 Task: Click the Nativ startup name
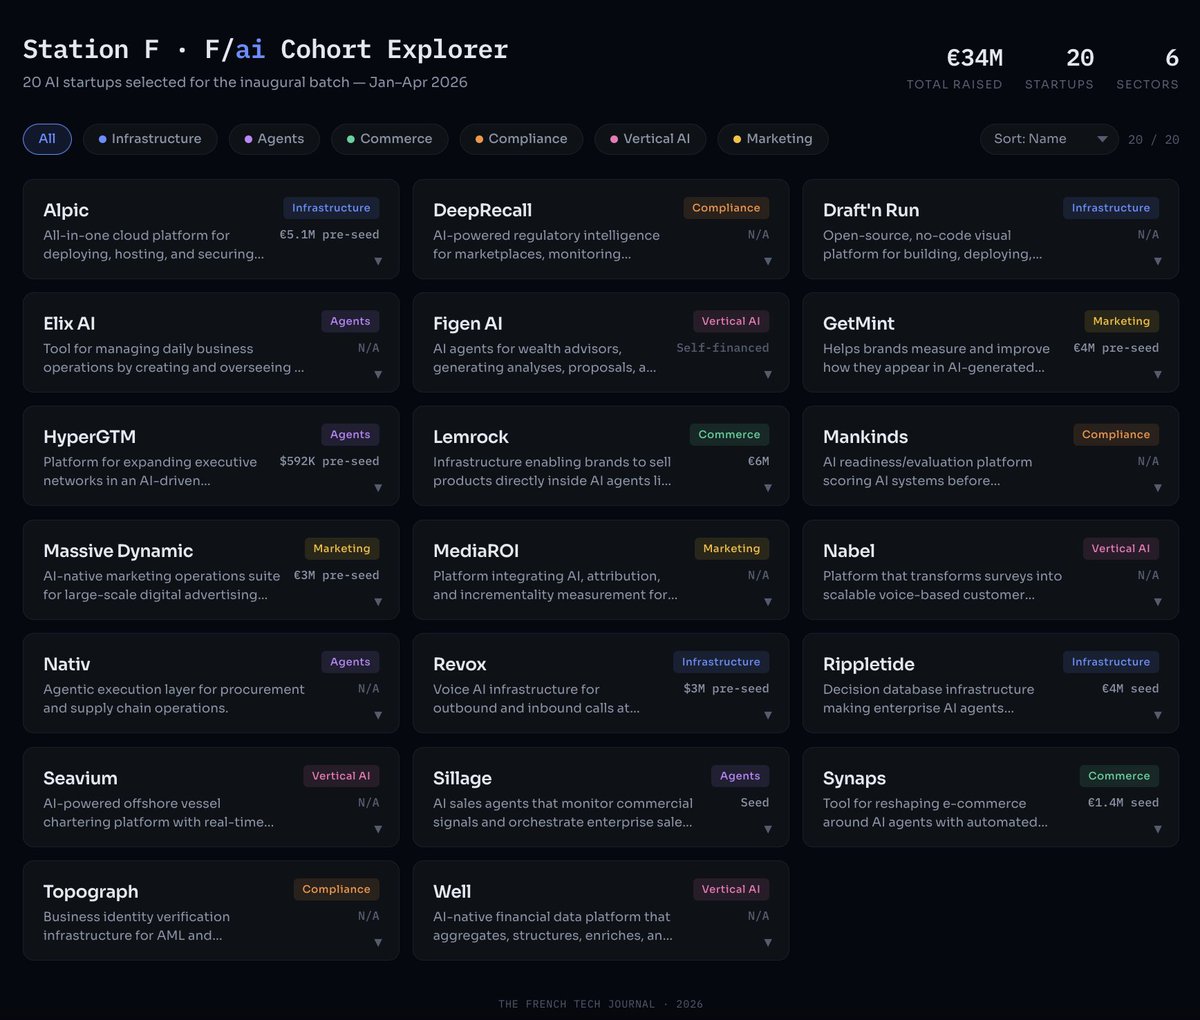pos(67,664)
